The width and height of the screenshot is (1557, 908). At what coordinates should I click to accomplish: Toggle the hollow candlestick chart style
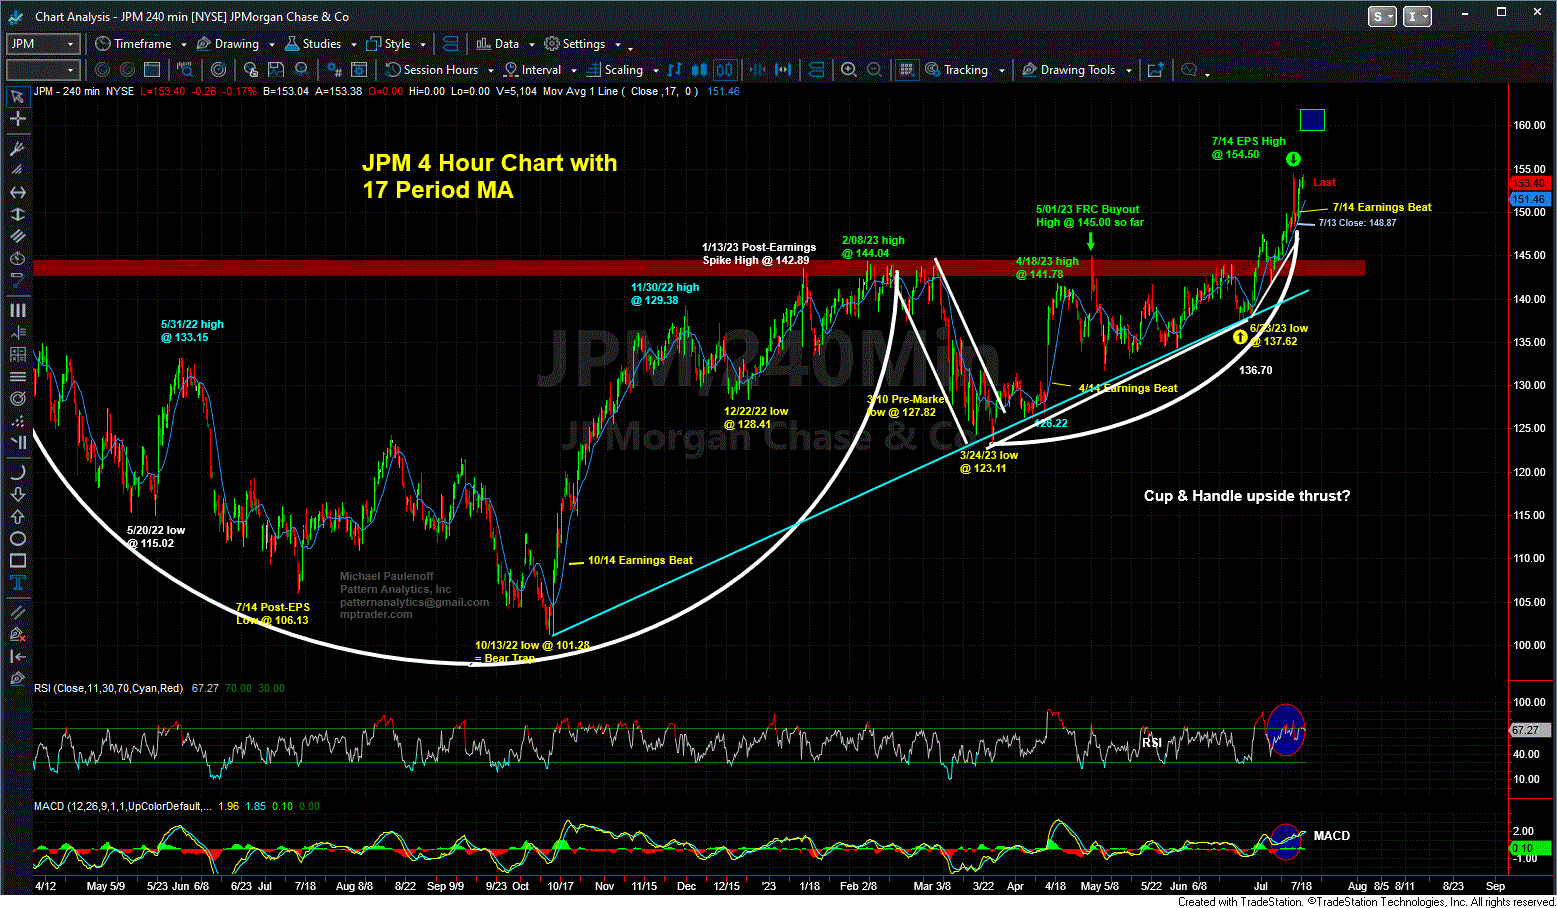[725, 70]
